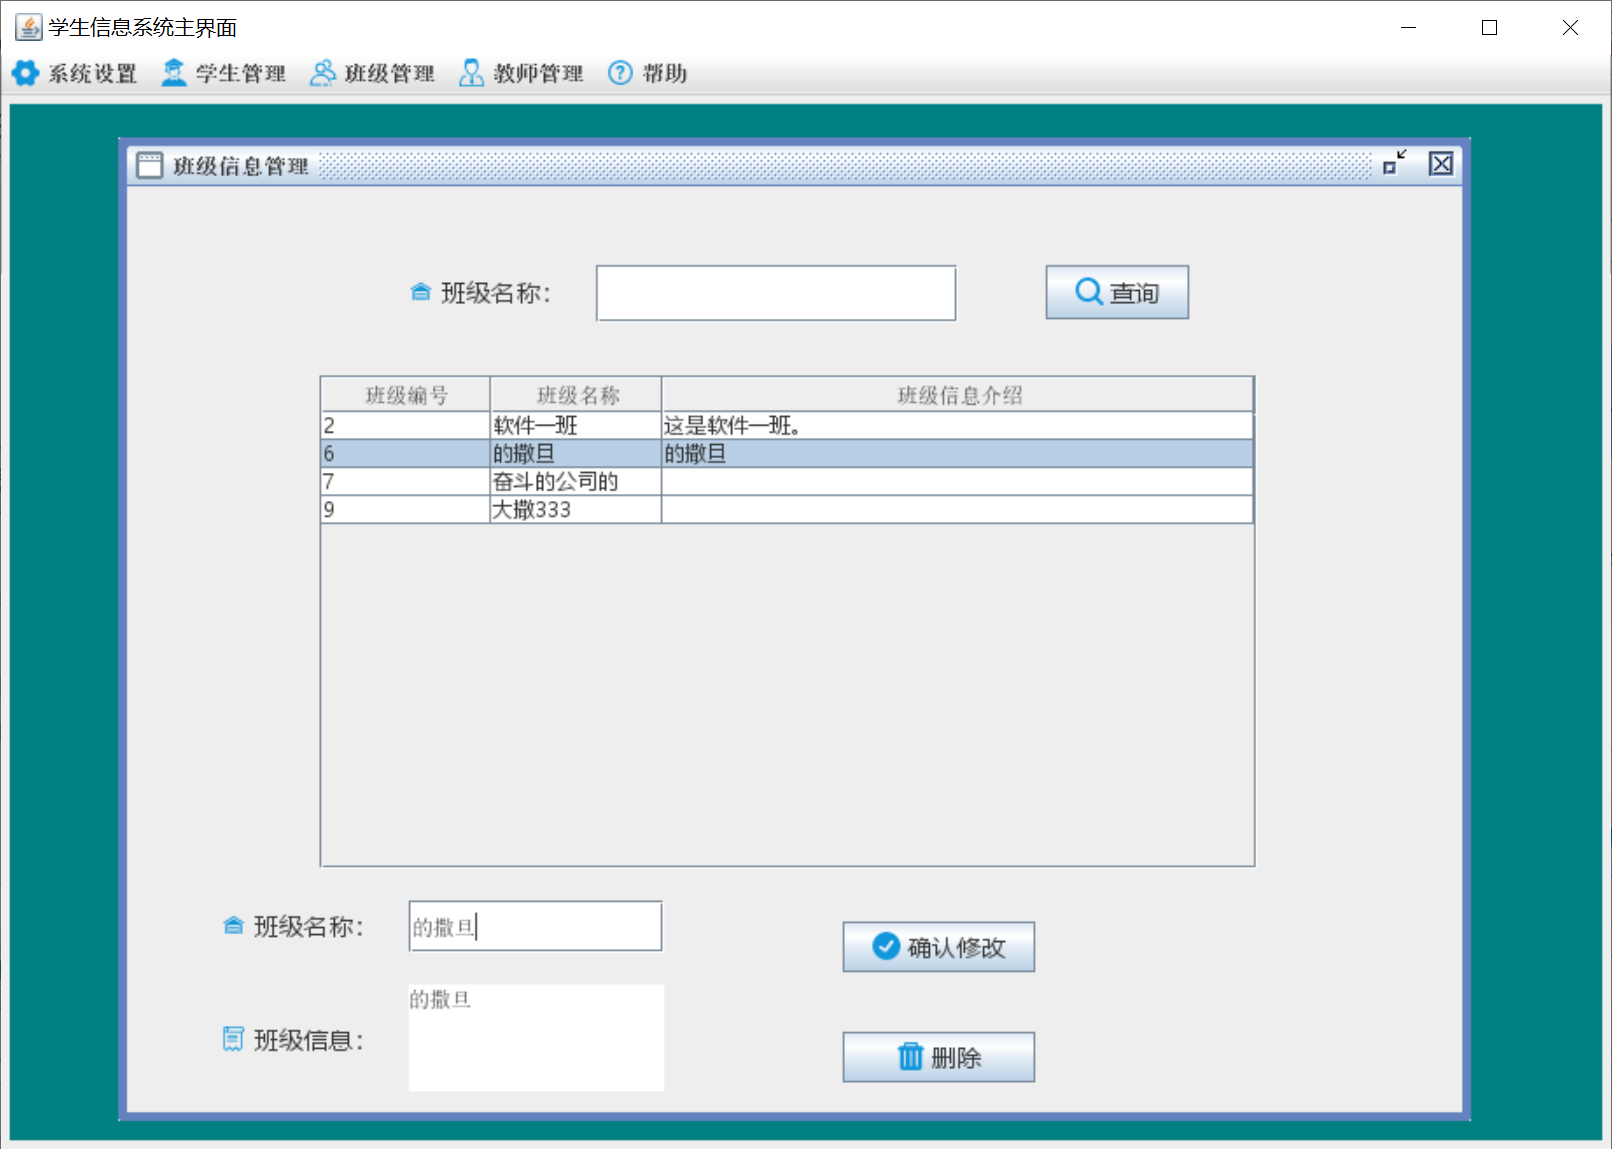
Task: Select the row with class number 6
Action: pos(787,454)
